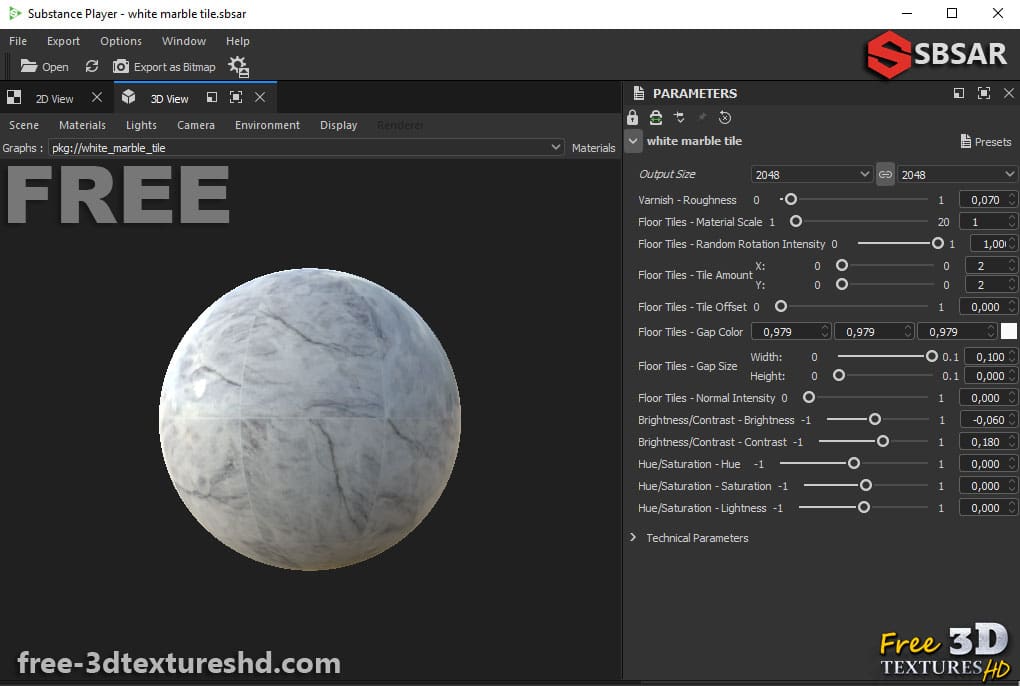The height and width of the screenshot is (686, 1020).
Task: Open the Graphs pkg://white_marble_tile dropdown
Action: tap(306, 148)
